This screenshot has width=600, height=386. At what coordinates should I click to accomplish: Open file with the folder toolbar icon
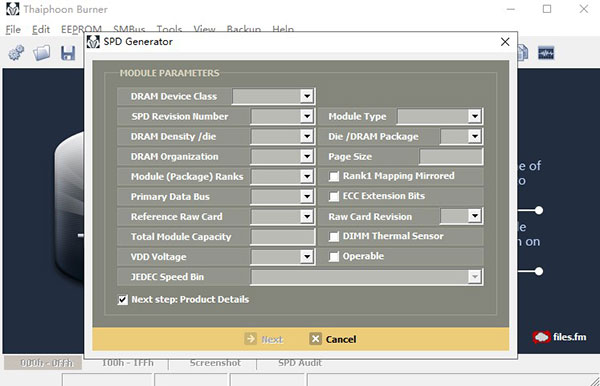tap(41, 53)
